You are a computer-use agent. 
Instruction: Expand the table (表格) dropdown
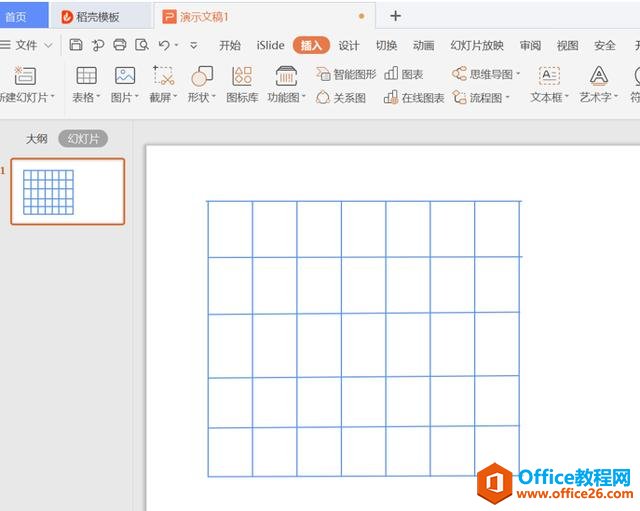[x=87, y=98]
